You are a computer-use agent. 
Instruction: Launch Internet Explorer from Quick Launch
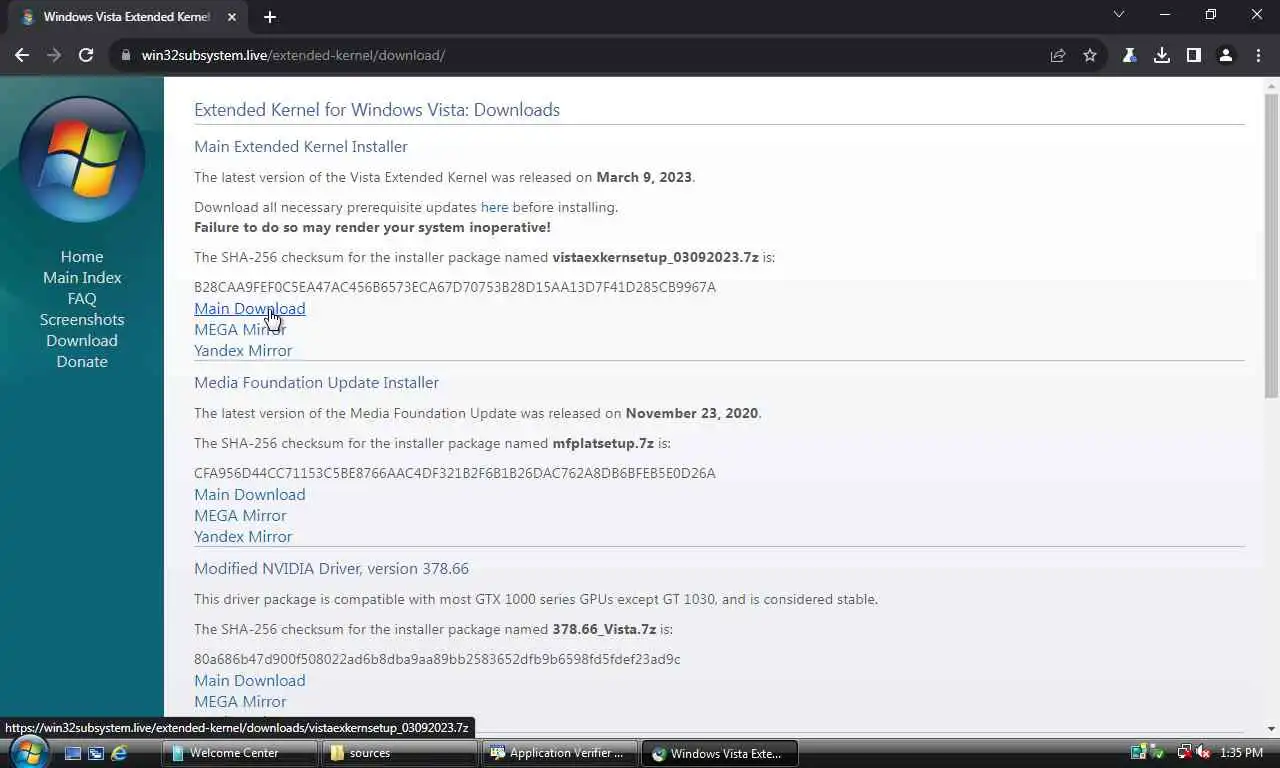[x=119, y=753]
